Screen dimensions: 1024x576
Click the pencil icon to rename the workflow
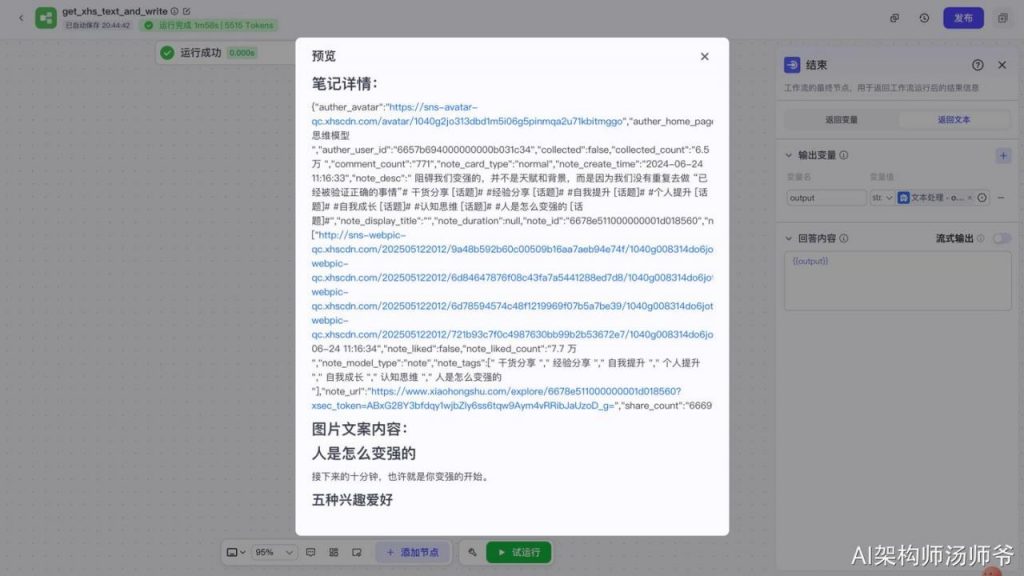click(186, 11)
